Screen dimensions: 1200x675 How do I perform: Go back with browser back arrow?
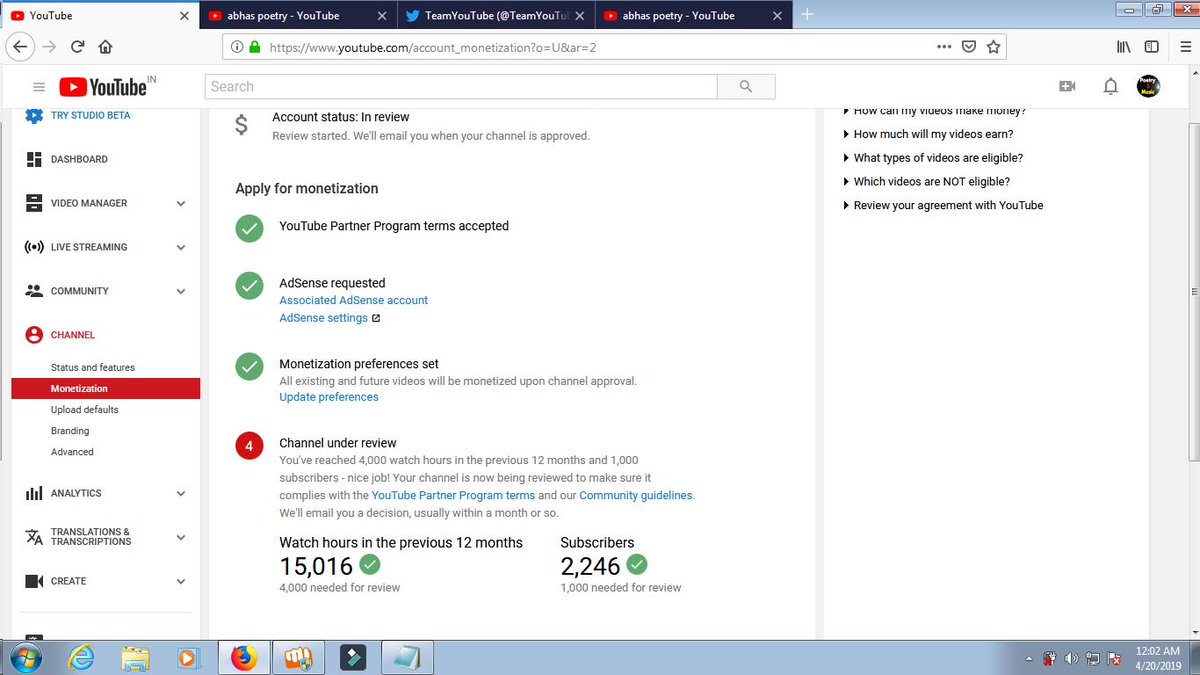coord(20,47)
